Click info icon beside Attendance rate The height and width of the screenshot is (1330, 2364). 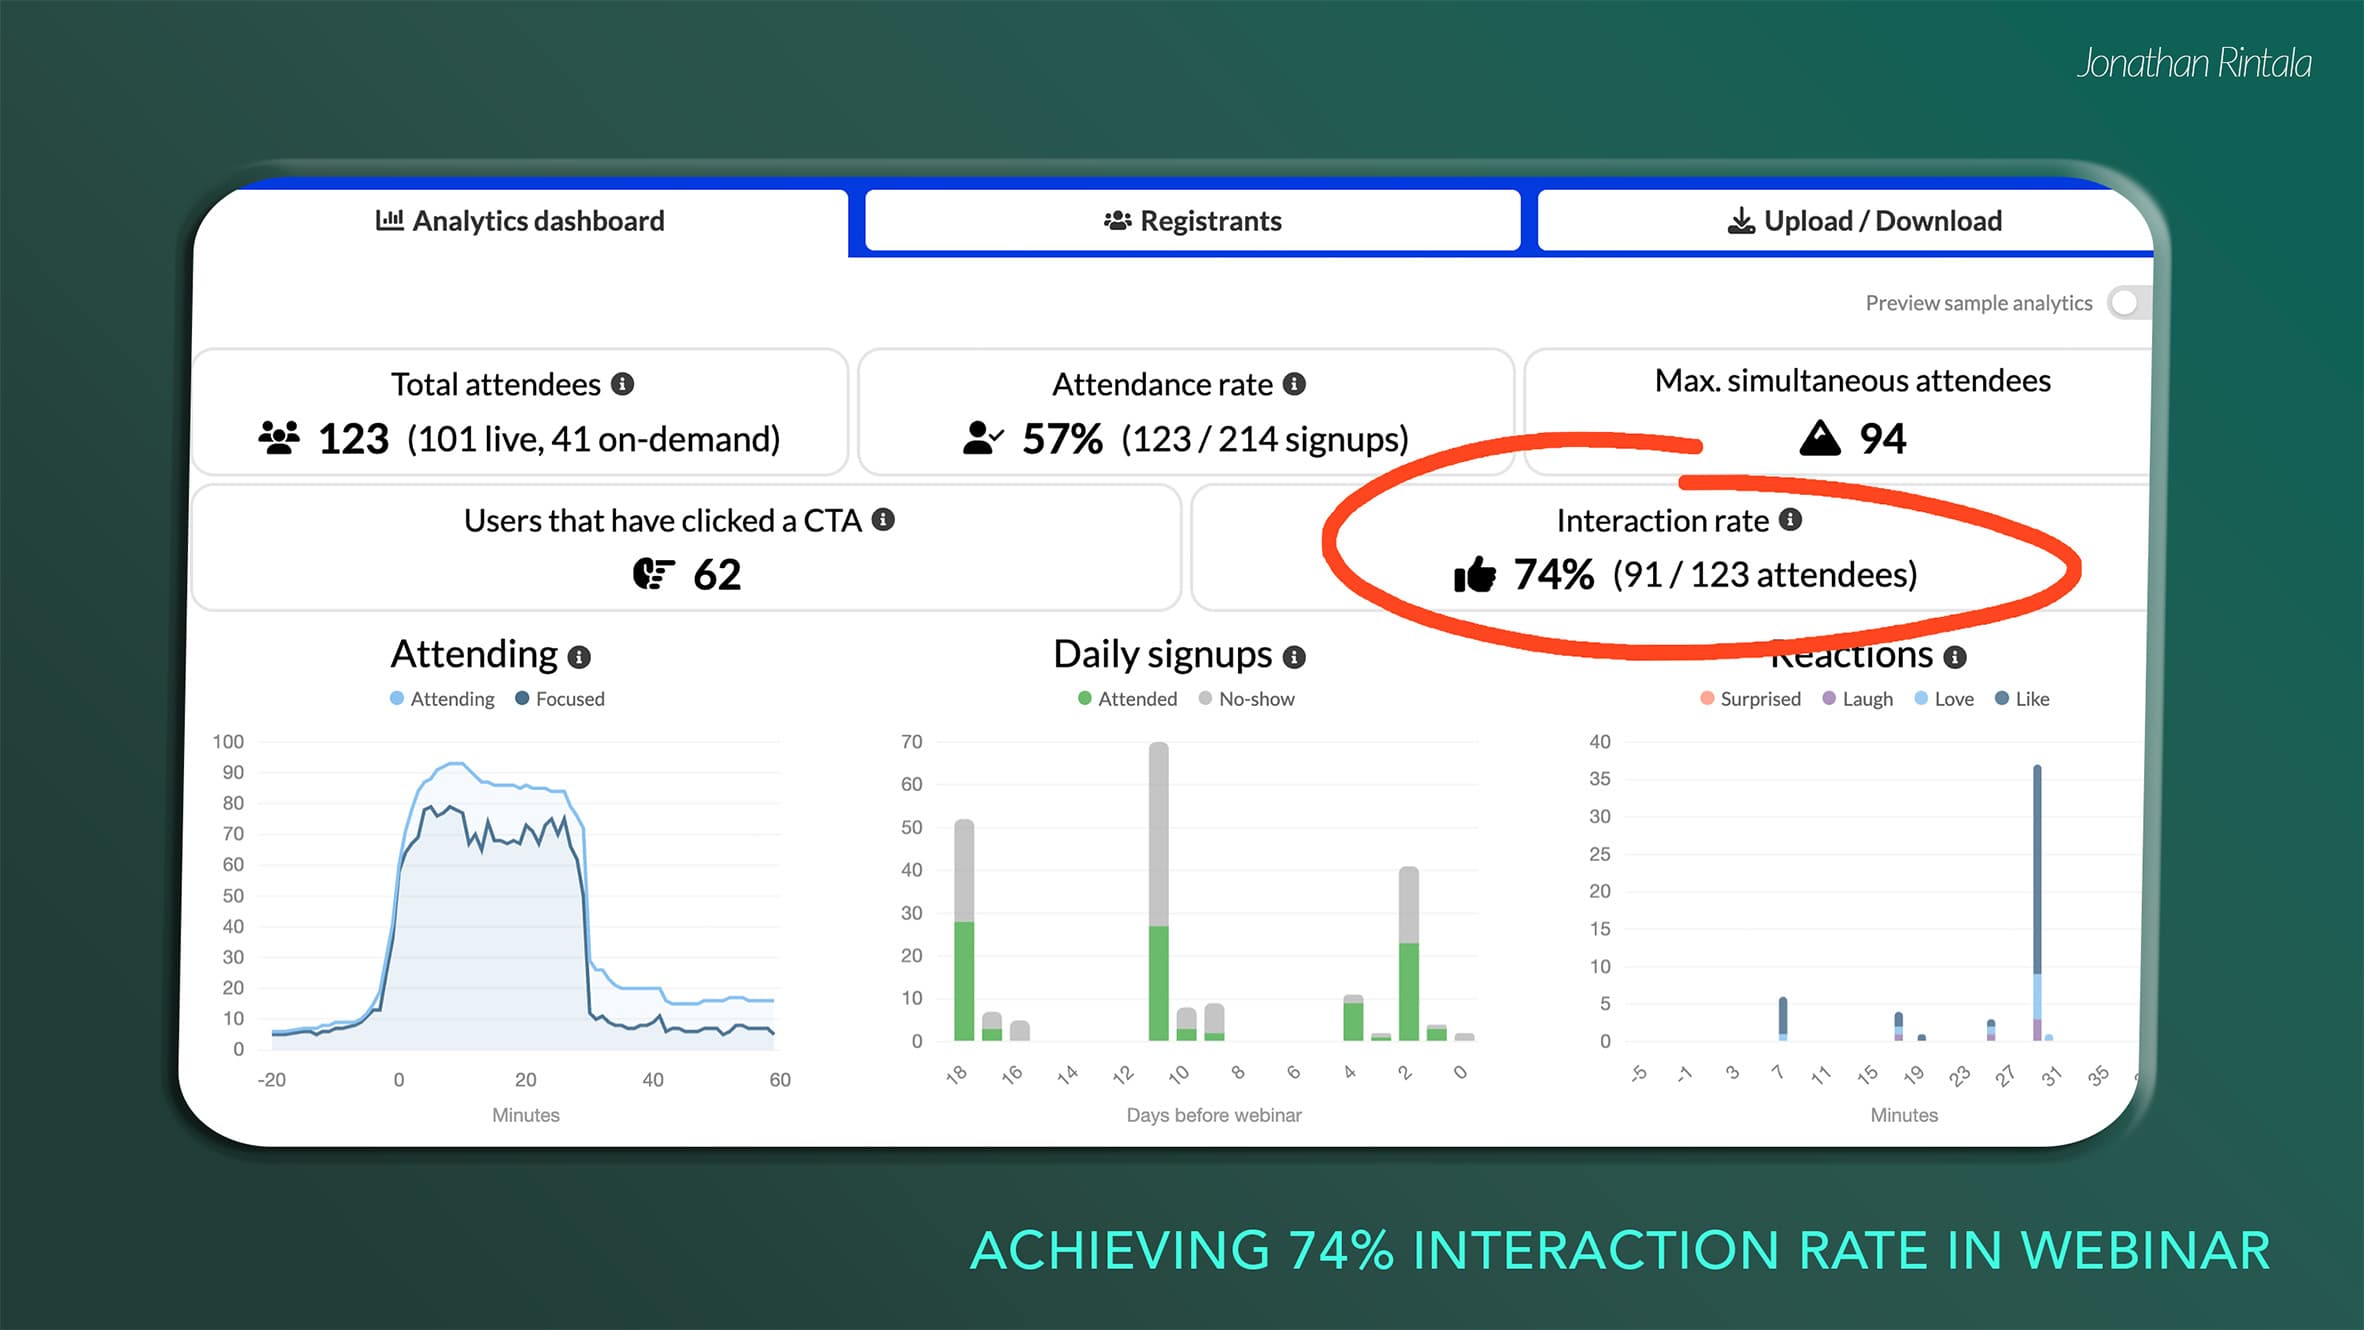[1294, 384]
